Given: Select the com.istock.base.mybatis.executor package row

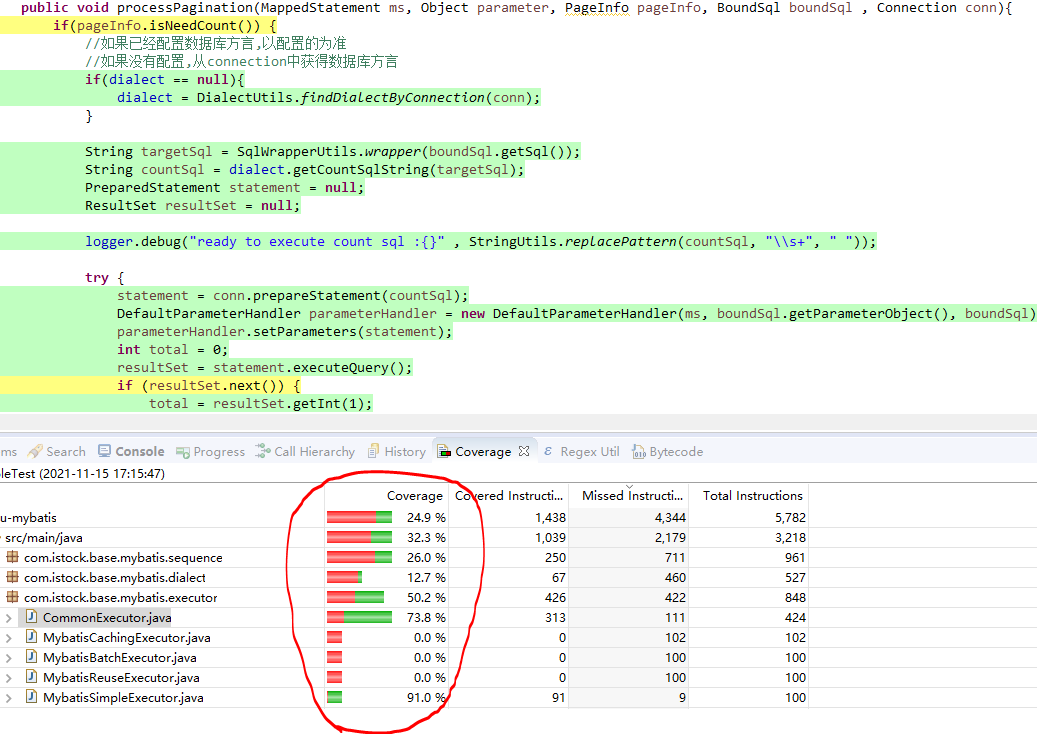Looking at the screenshot, I should [120, 598].
